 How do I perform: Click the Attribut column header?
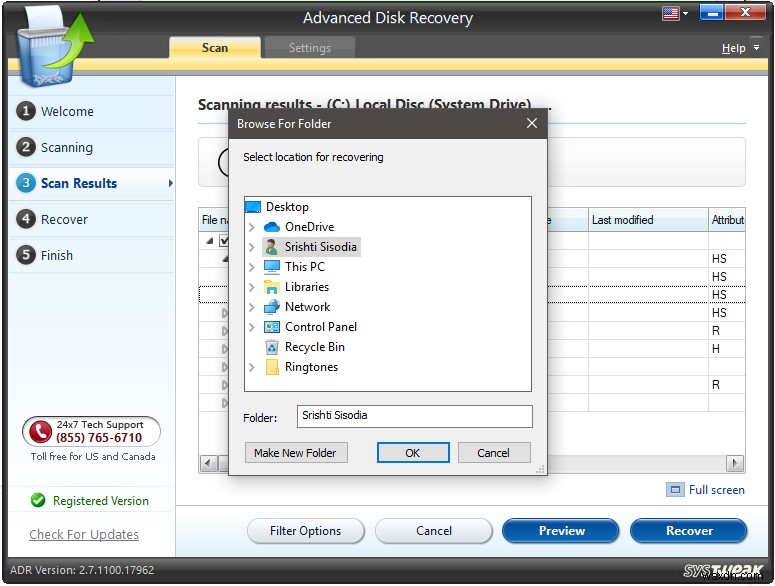point(727,220)
